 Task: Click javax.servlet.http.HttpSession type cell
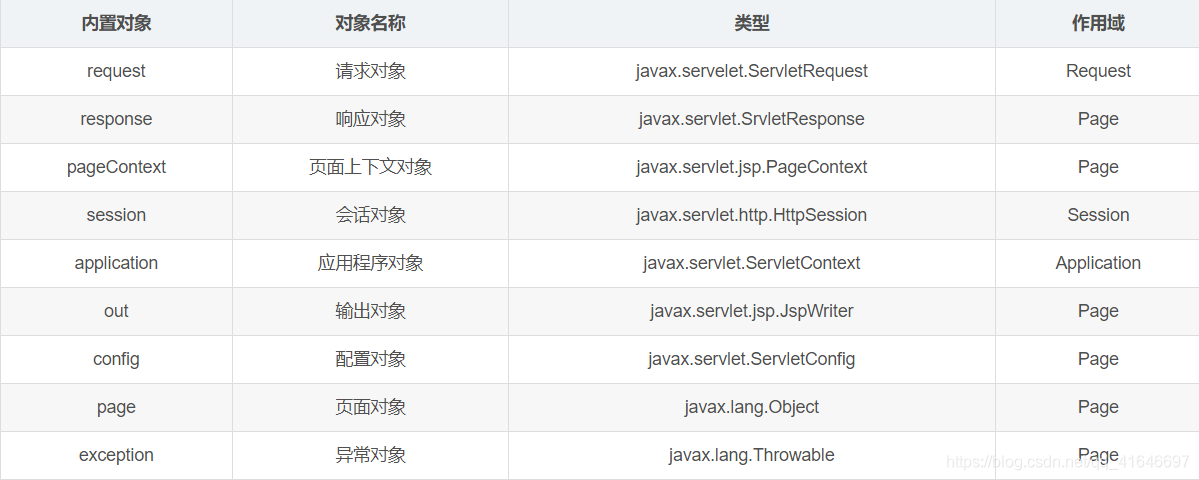click(x=752, y=216)
